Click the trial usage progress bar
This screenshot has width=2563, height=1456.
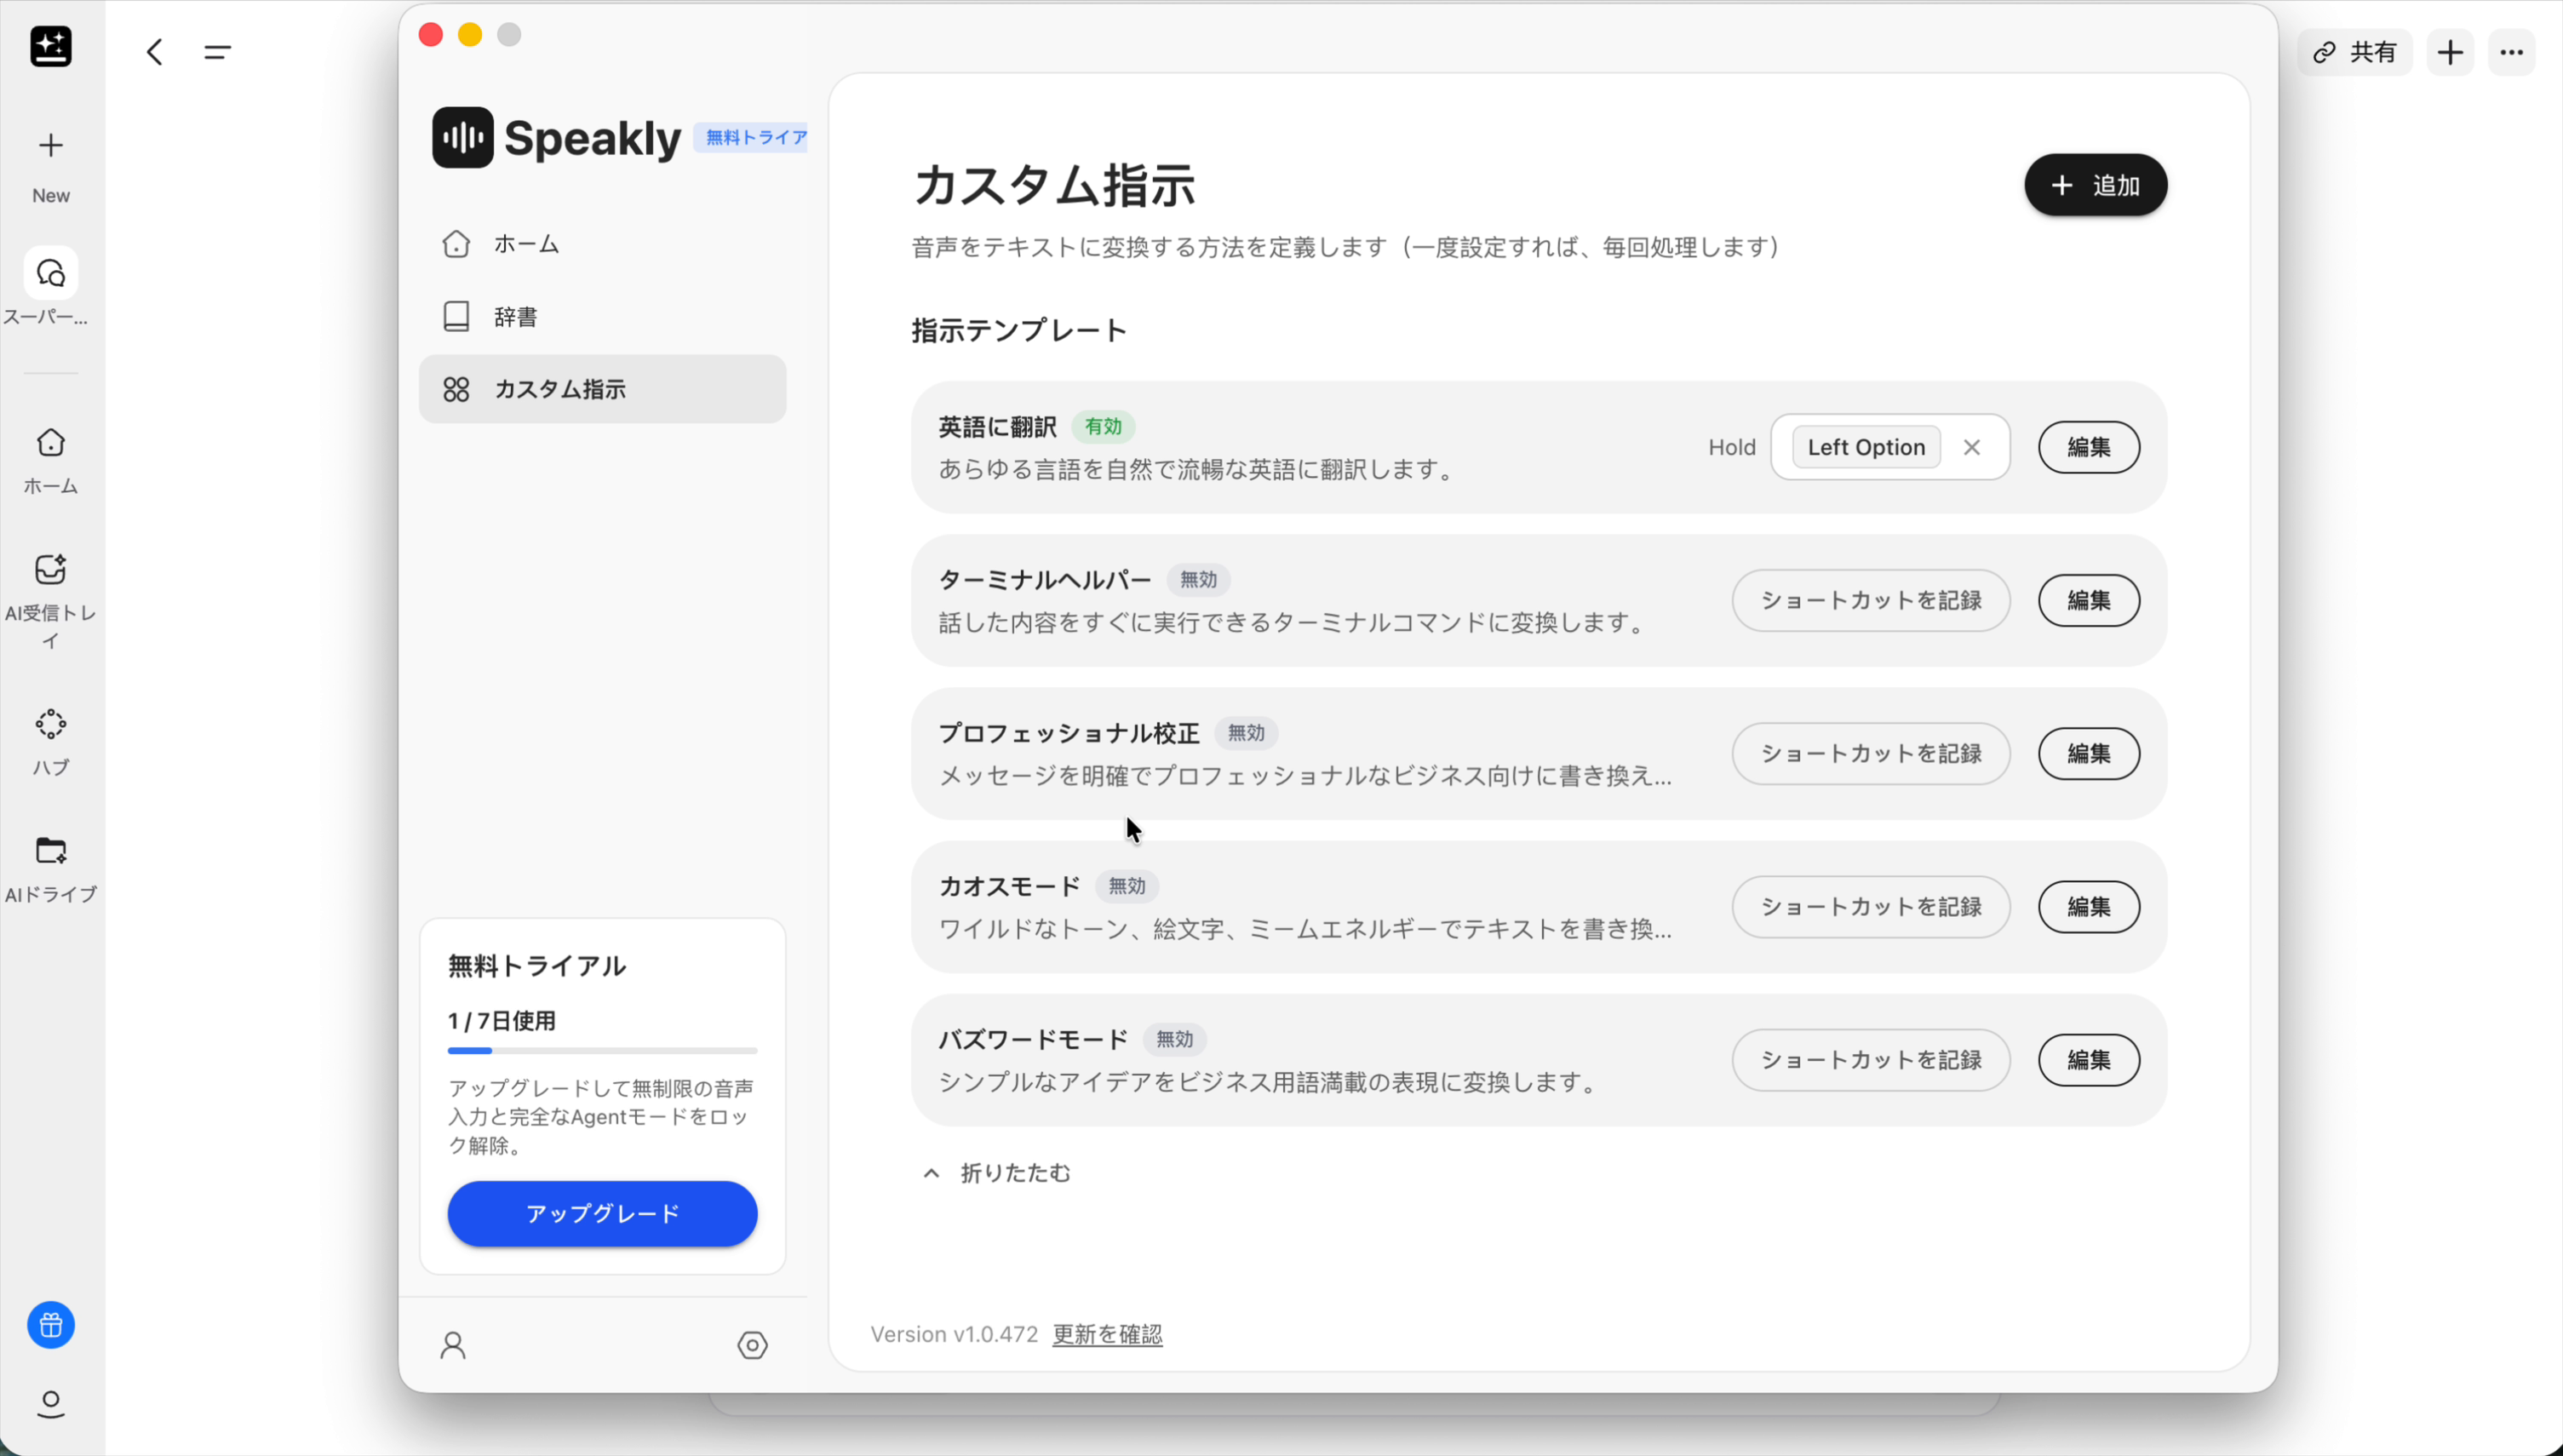click(x=602, y=1051)
